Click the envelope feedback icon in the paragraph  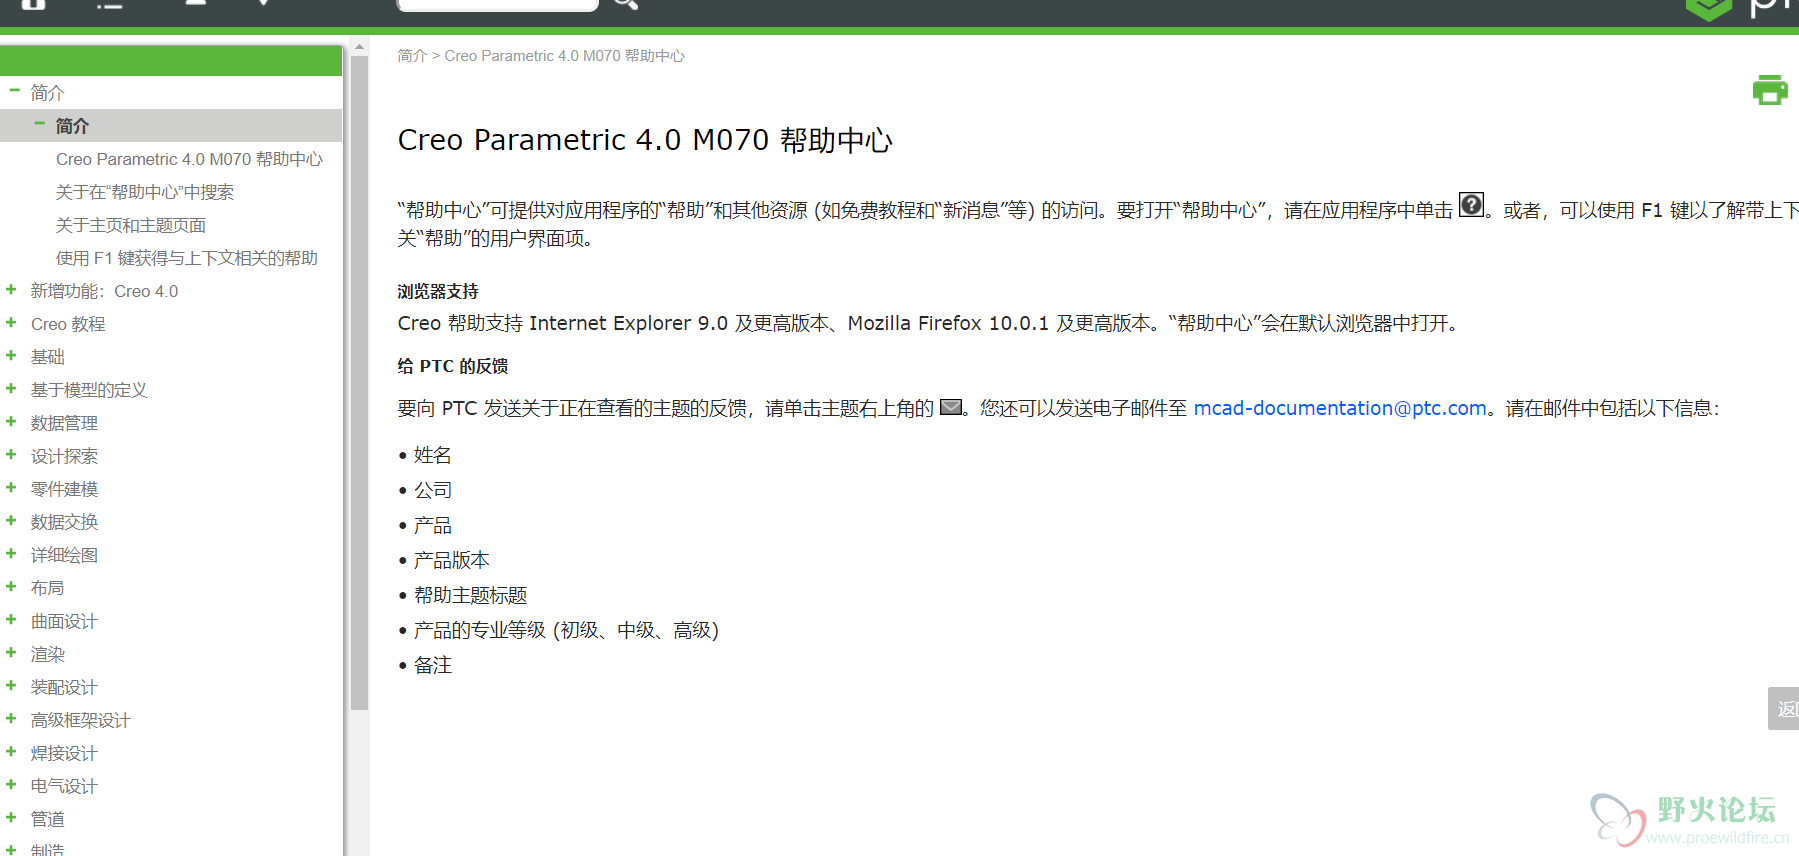tap(951, 407)
